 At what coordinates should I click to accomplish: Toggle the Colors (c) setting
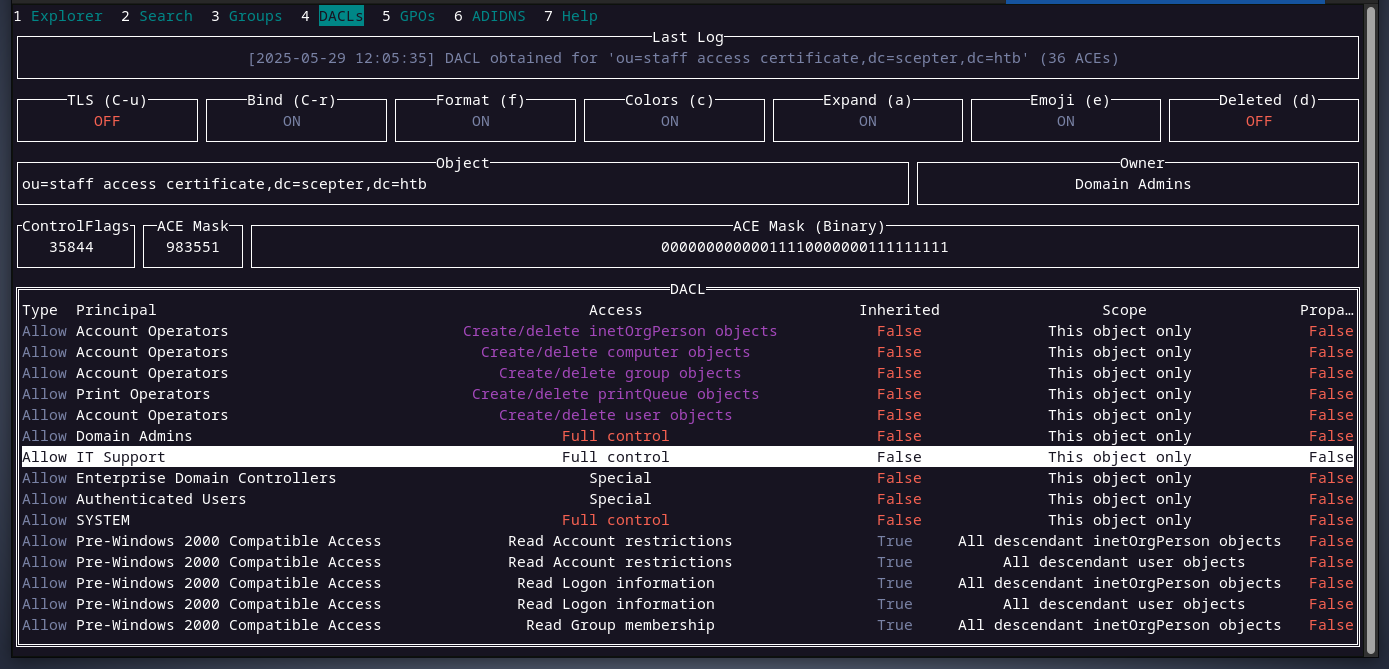669,121
